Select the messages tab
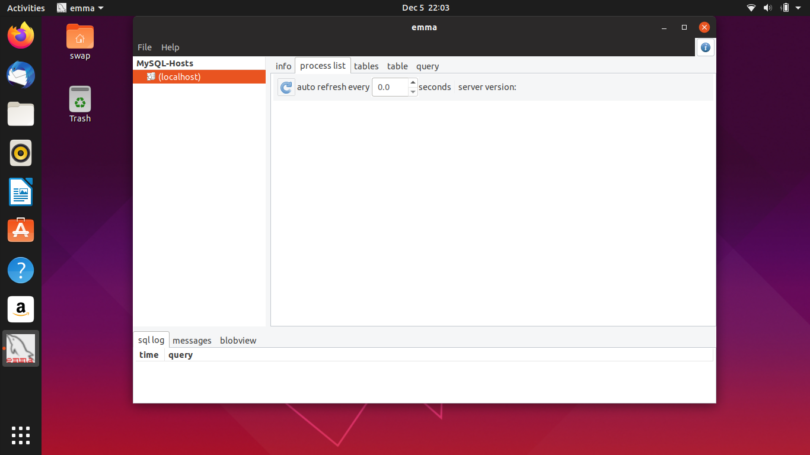 [192, 340]
